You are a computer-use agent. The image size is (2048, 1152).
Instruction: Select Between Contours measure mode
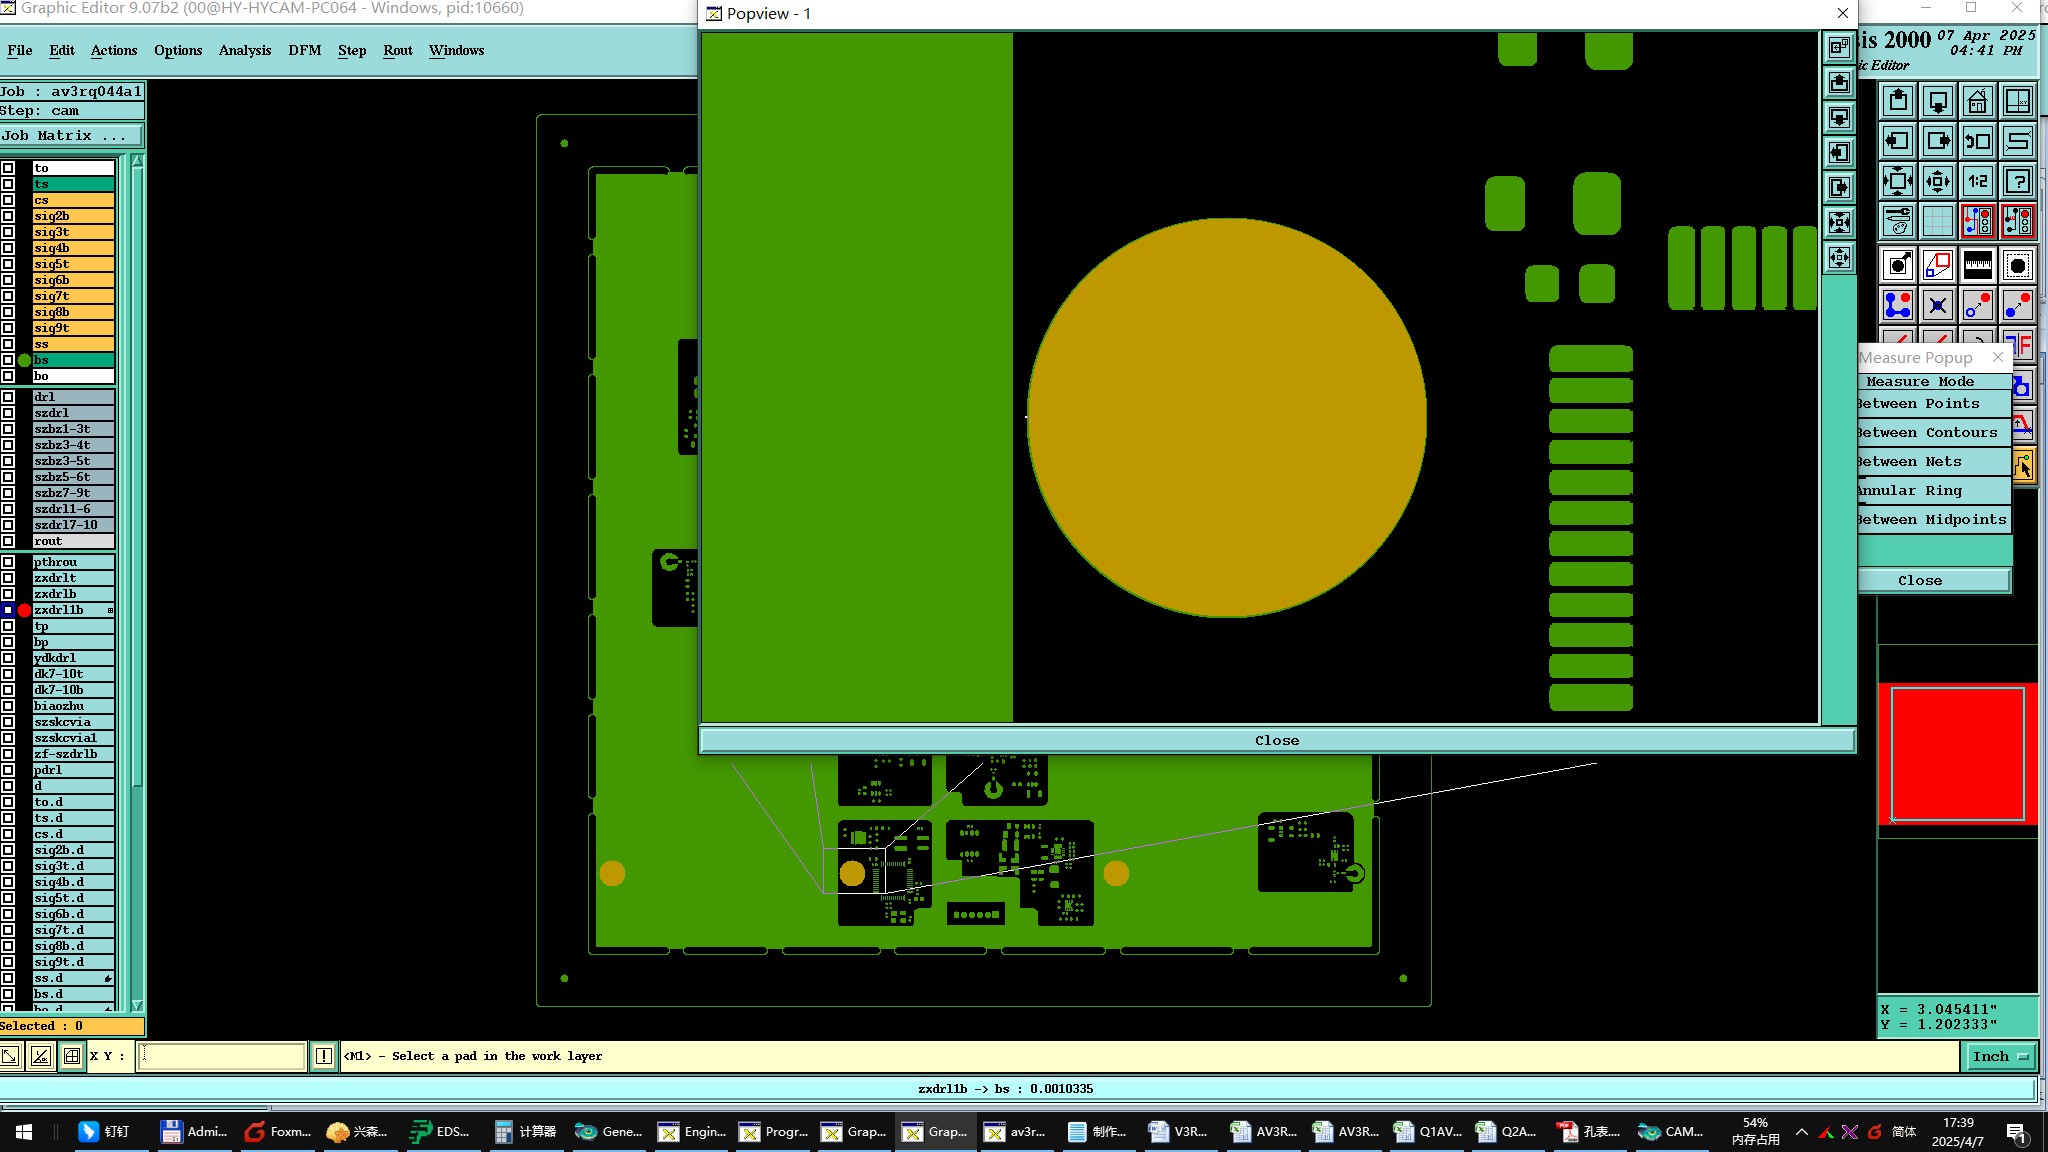[x=1930, y=433]
